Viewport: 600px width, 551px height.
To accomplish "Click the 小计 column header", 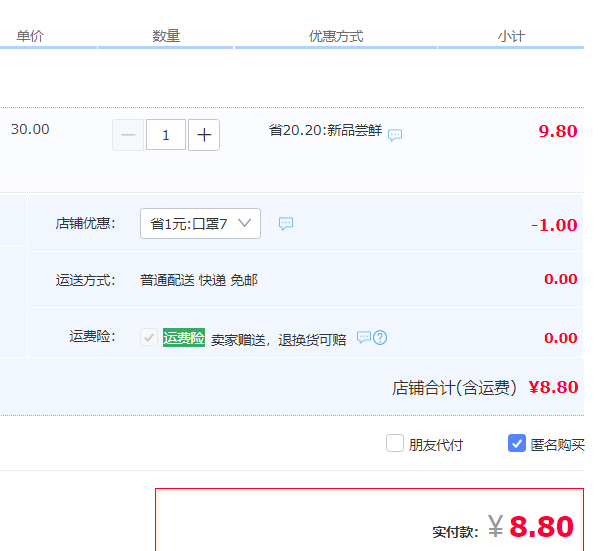I will pyautogui.click(x=511, y=36).
